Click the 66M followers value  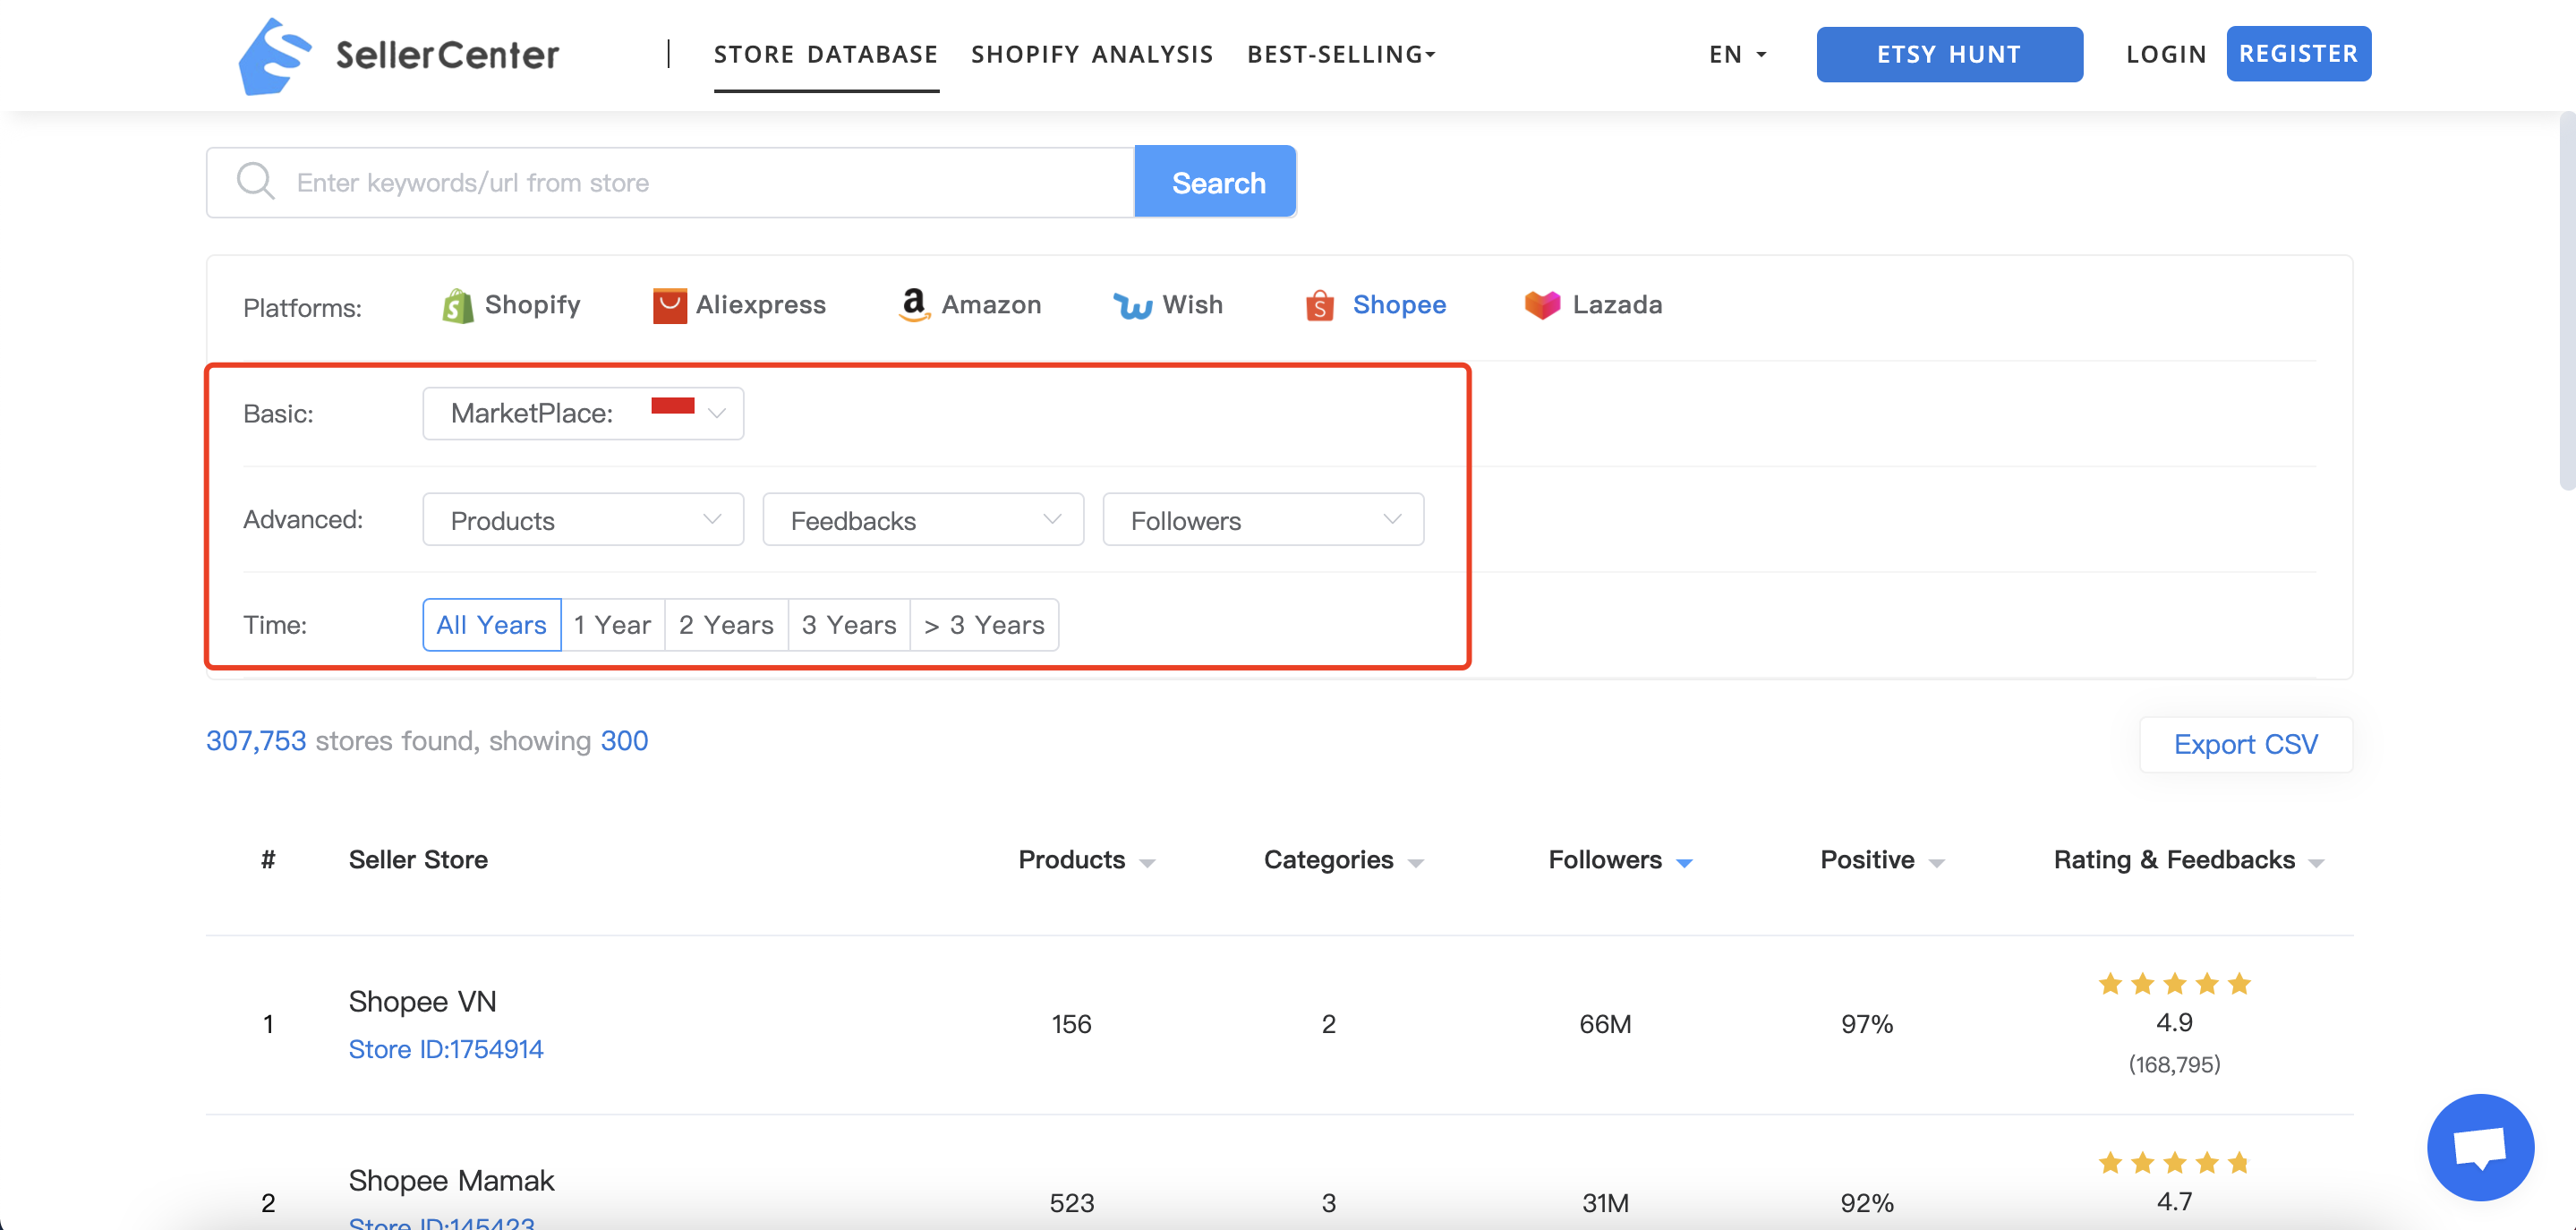1605,1024
